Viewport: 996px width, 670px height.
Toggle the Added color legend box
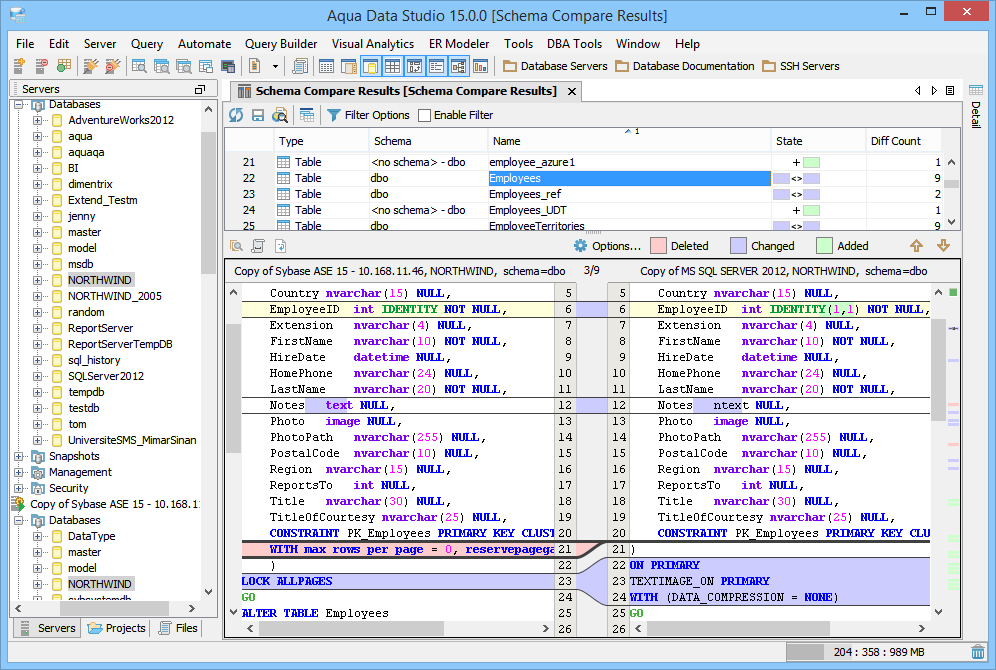point(824,245)
